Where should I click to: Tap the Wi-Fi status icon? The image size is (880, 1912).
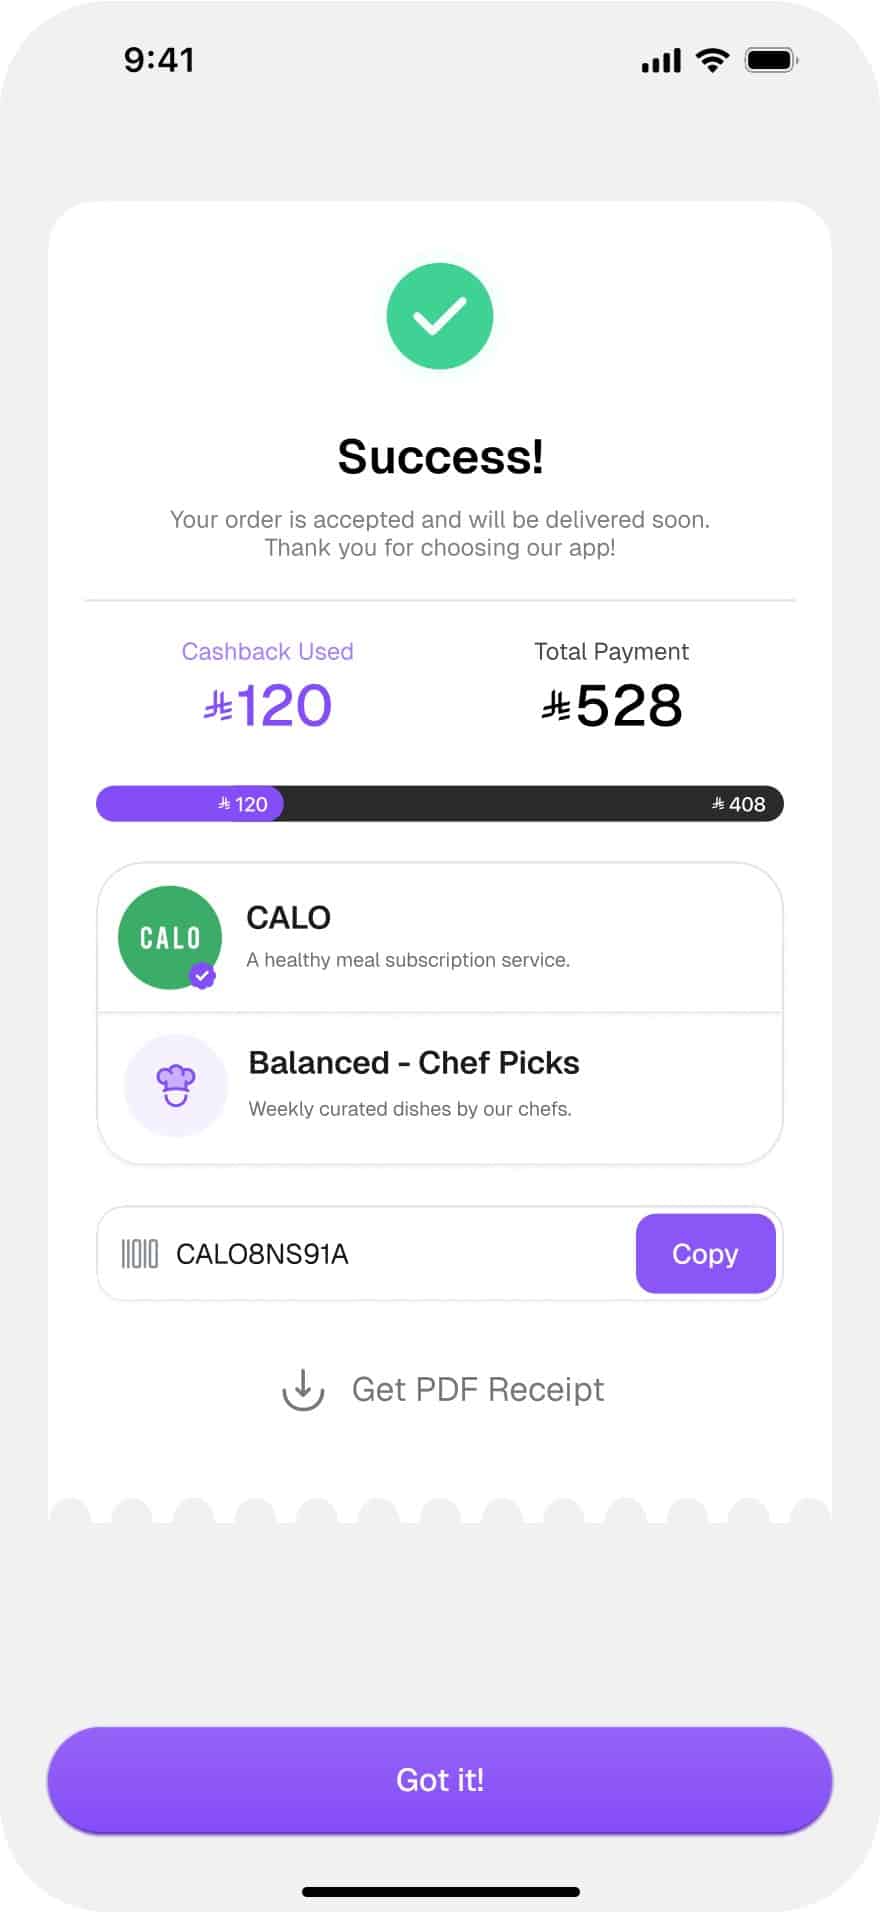(x=712, y=60)
